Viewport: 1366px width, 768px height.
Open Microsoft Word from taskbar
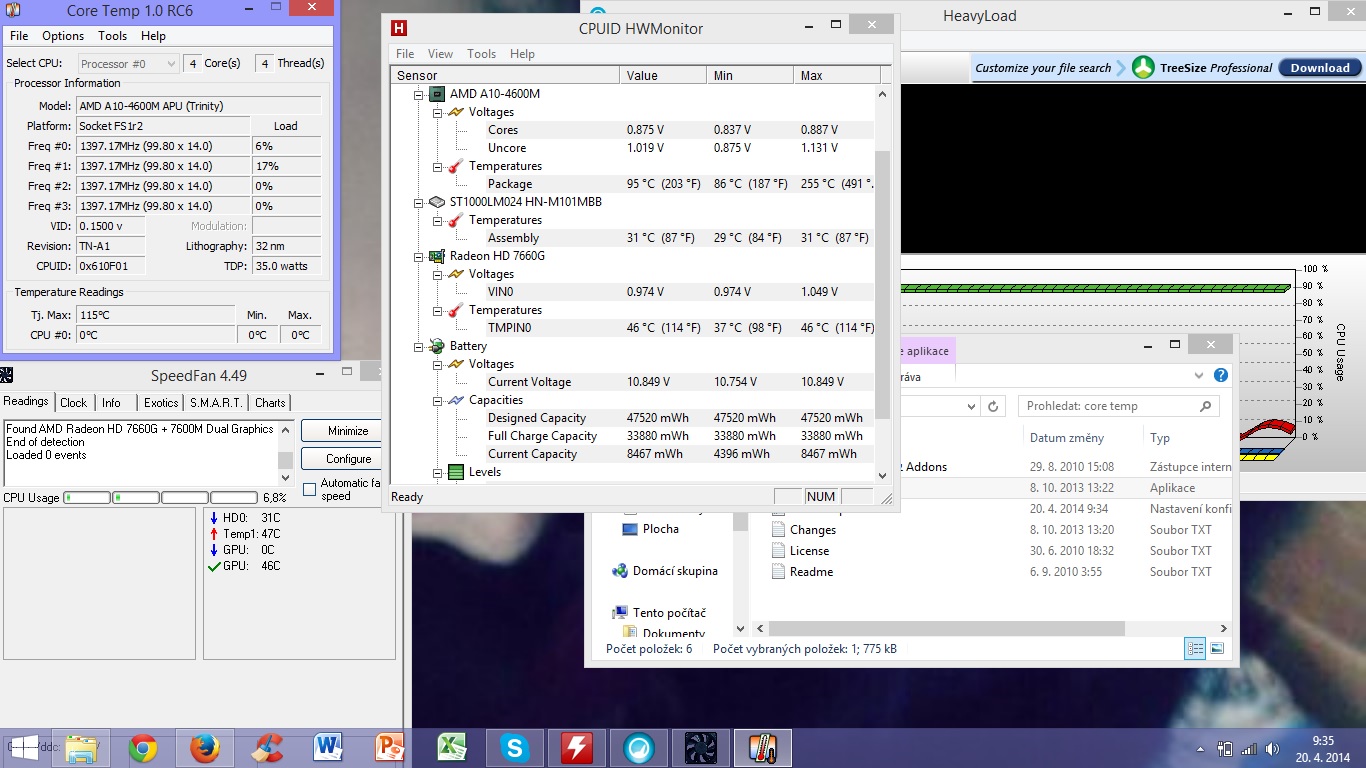click(x=327, y=747)
